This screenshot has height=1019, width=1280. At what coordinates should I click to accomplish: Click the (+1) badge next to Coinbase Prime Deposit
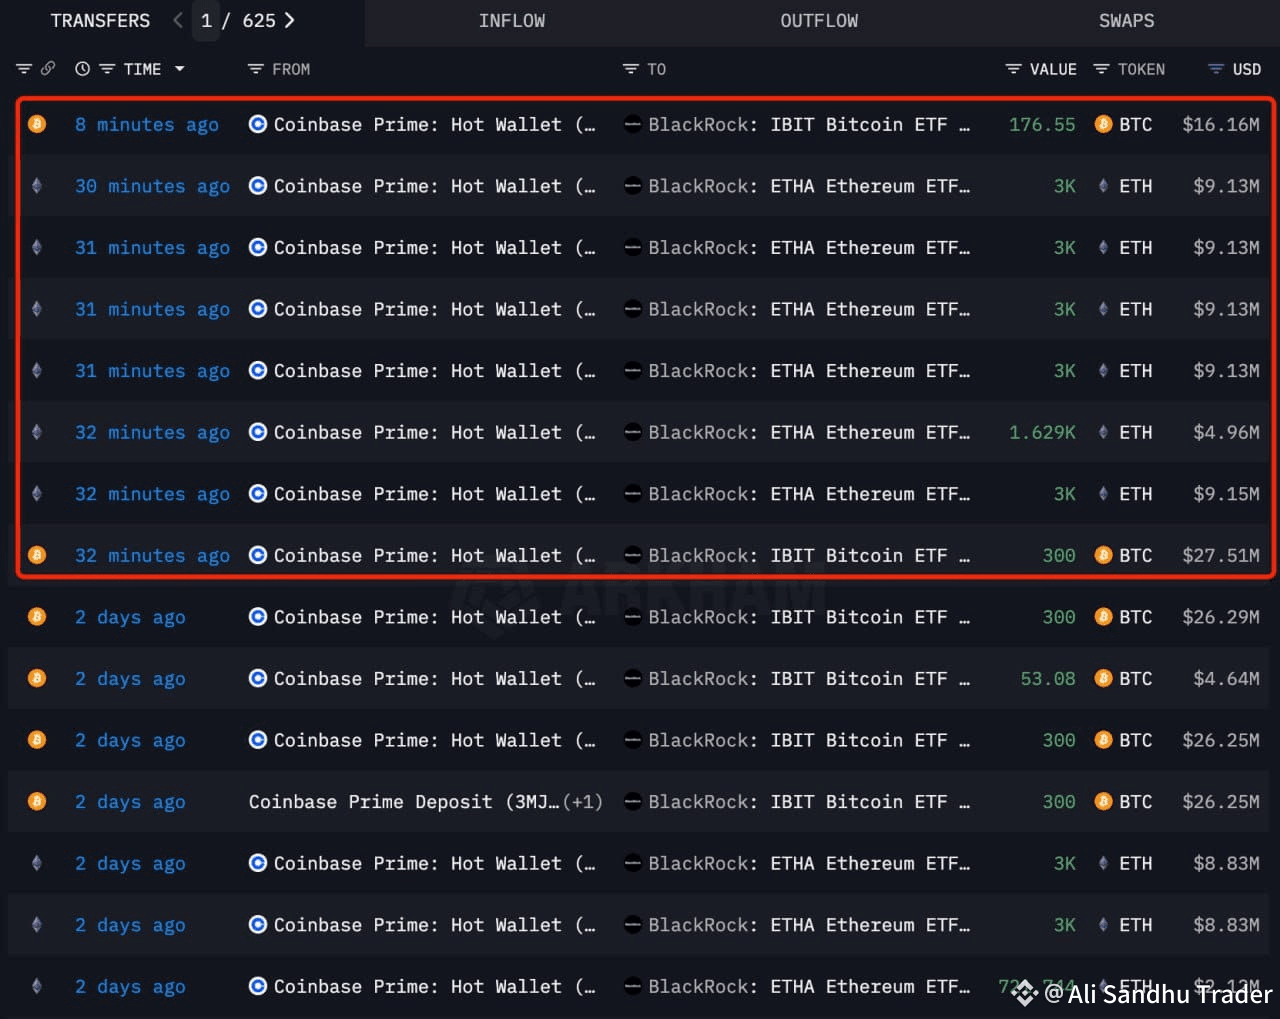click(x=583, y=802)
